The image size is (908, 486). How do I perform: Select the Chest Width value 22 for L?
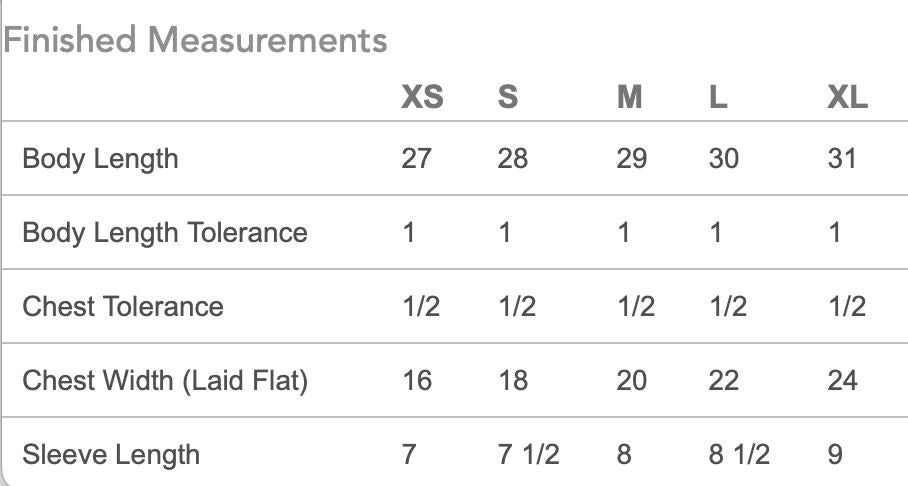[x=724, y=381]
